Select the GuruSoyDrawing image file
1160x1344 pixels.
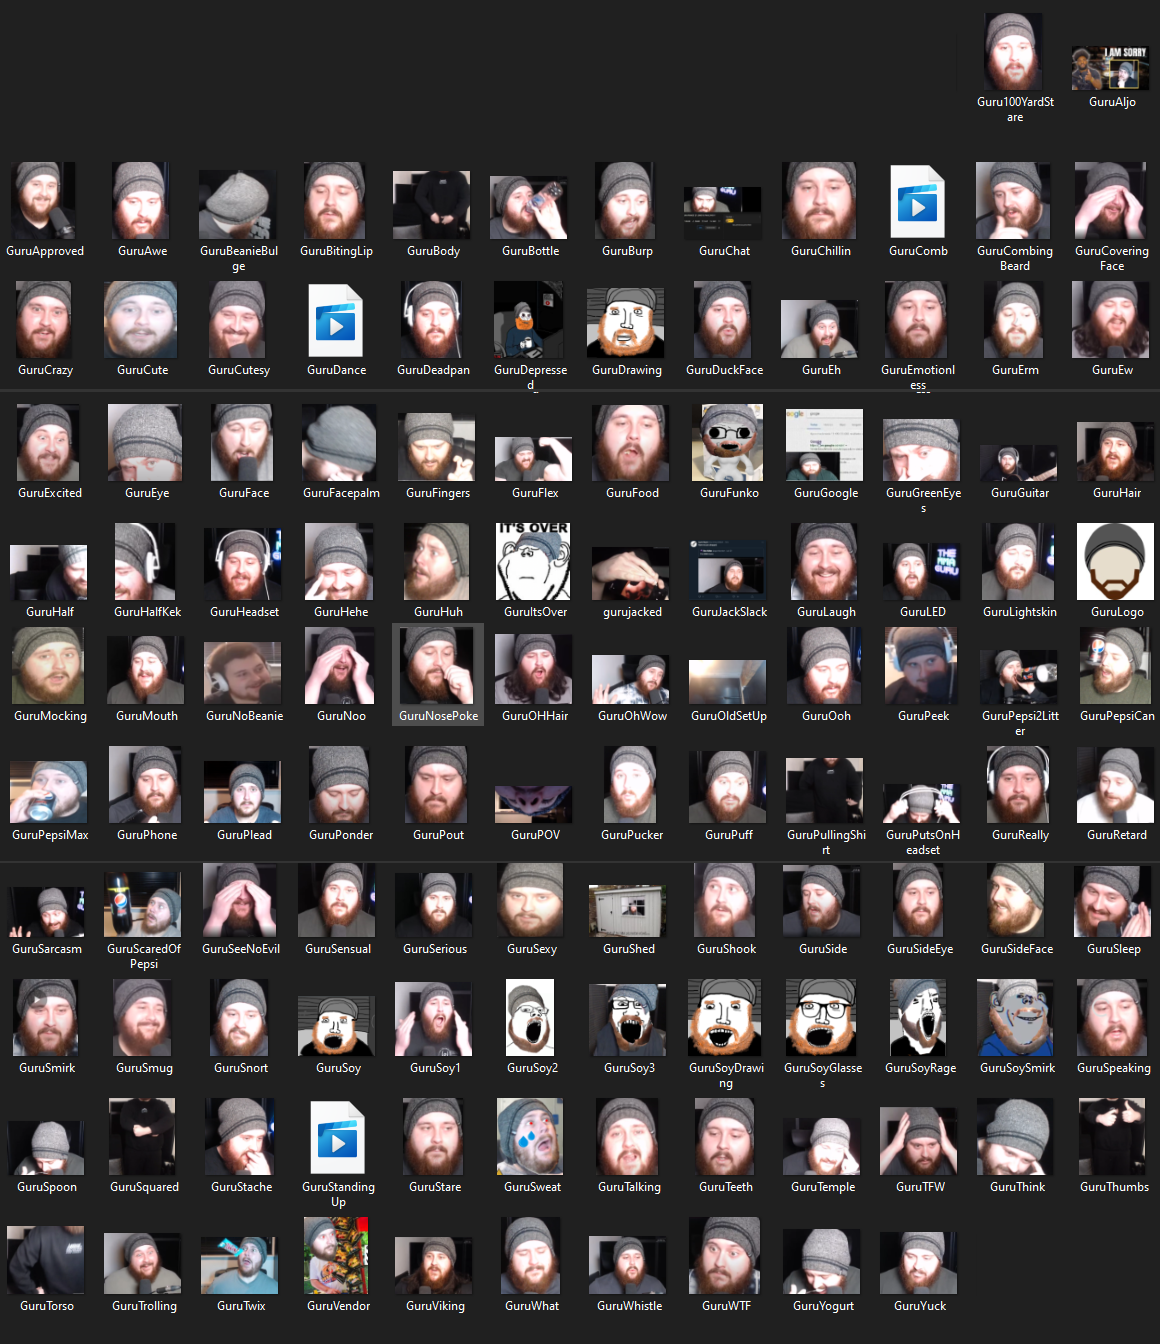click(726, 1018)
